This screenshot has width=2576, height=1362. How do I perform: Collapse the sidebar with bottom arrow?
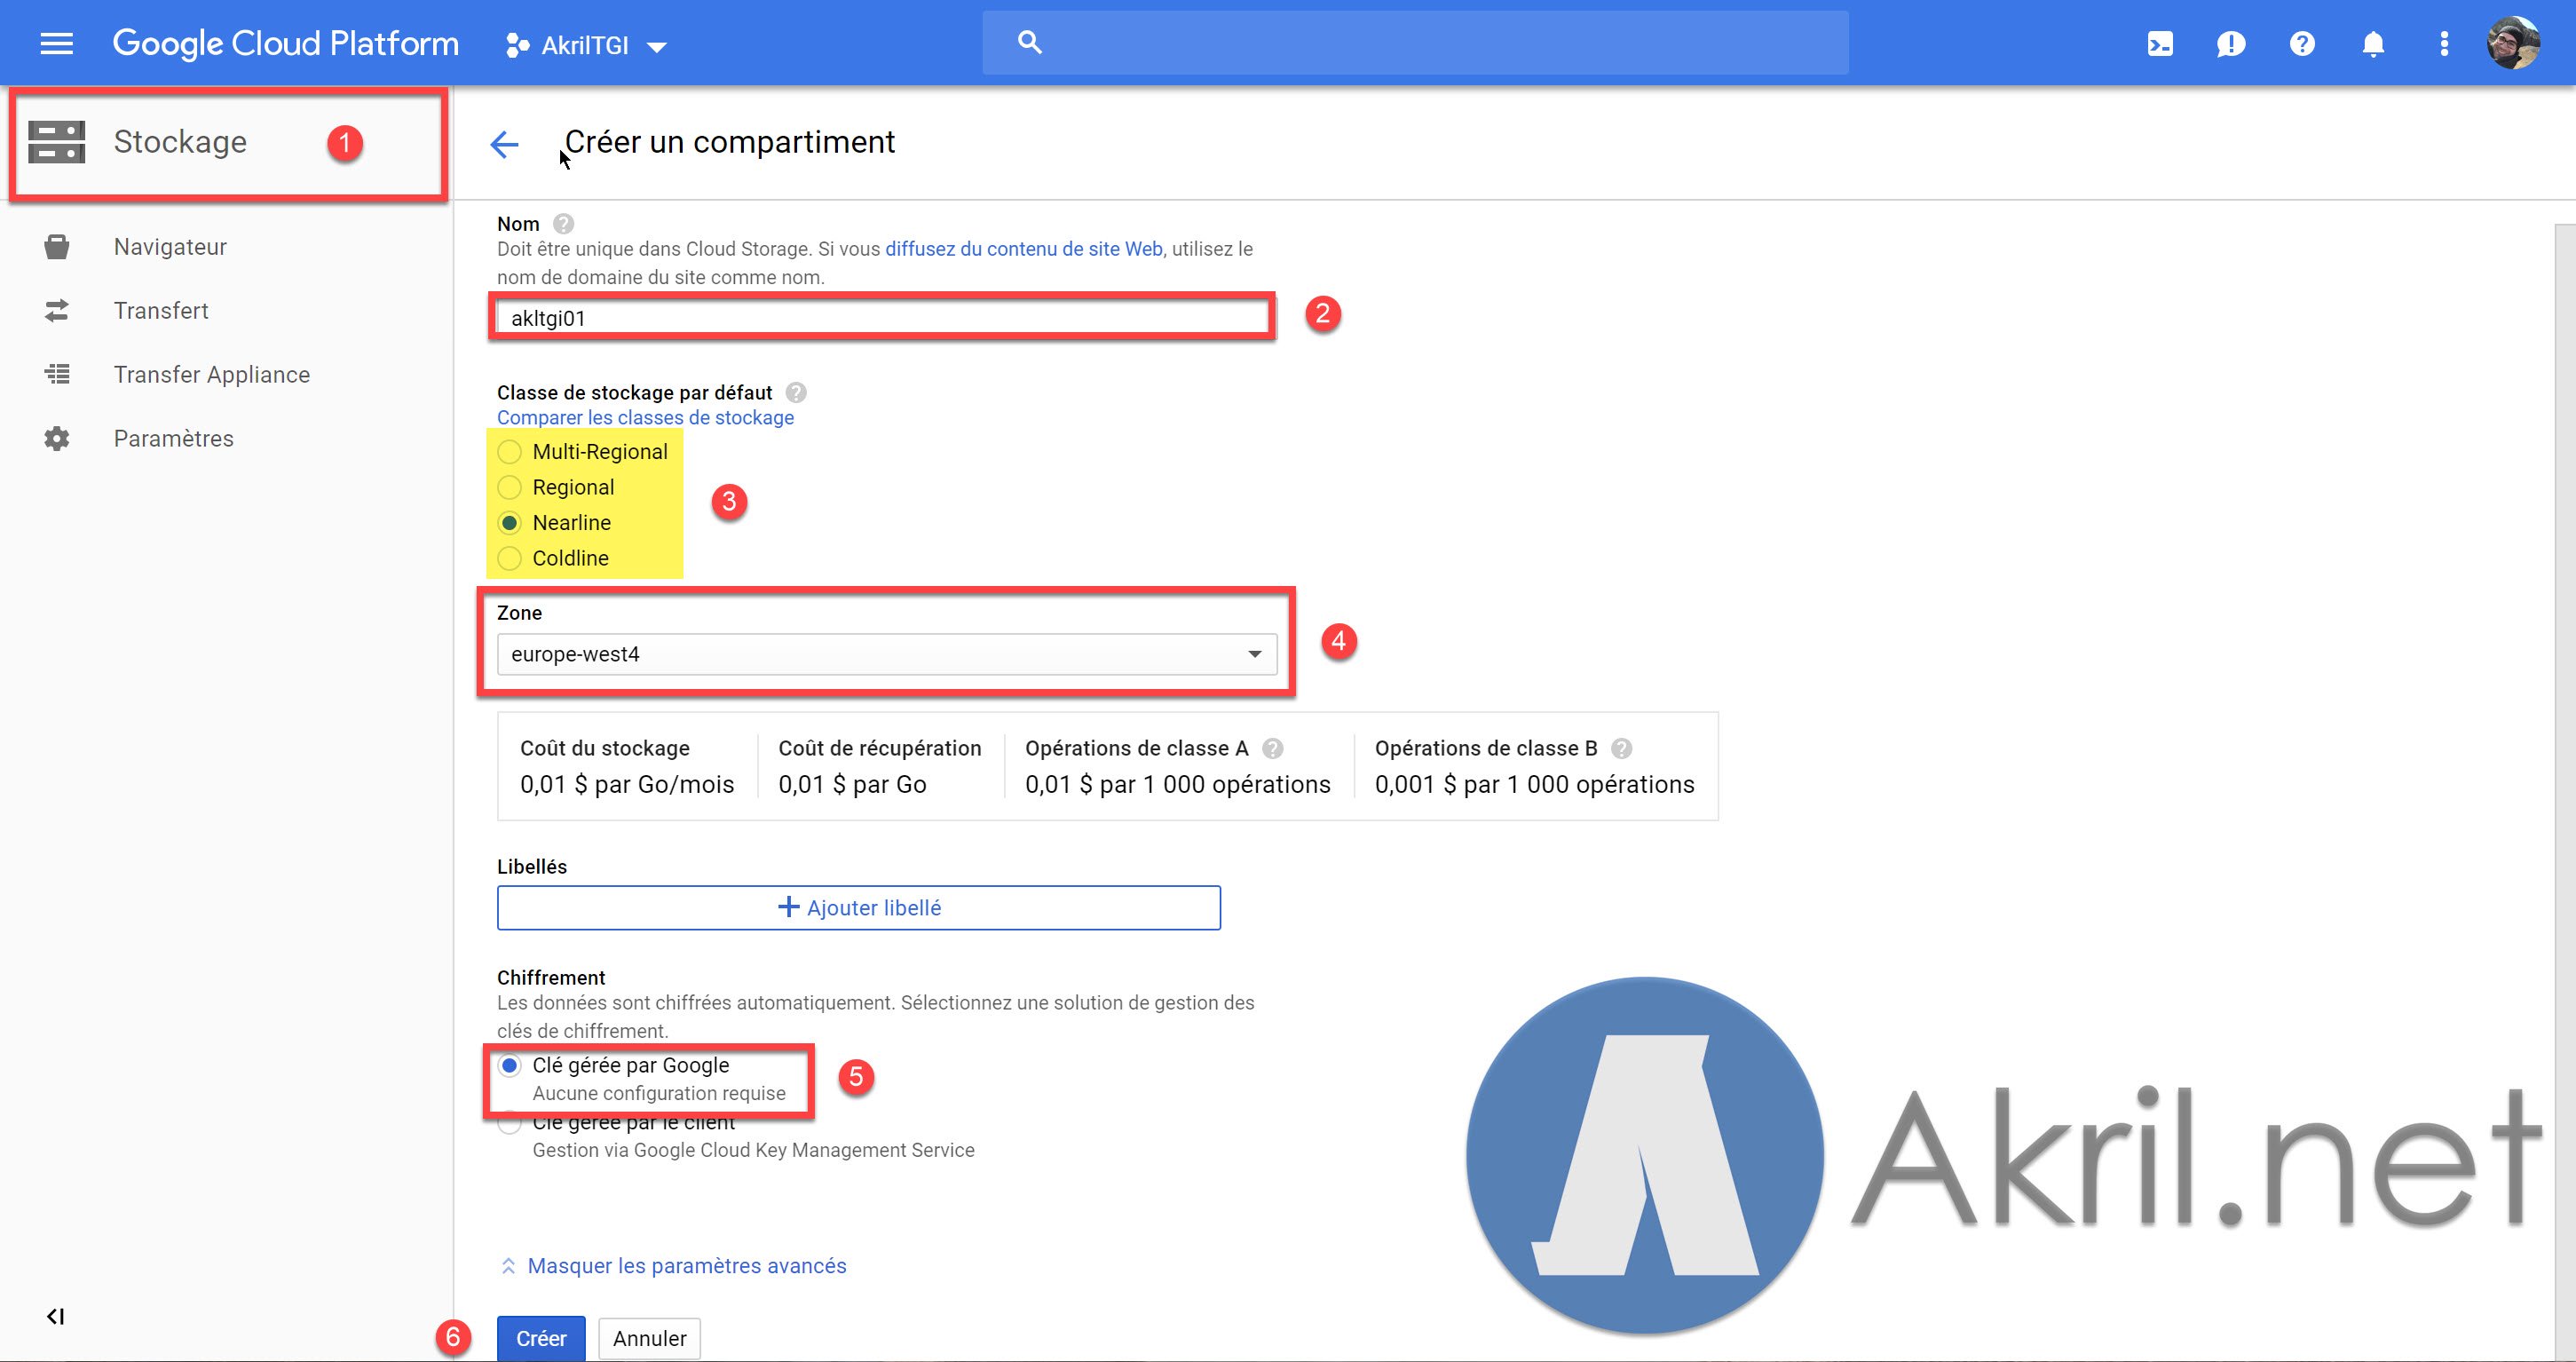click(x=56, y=1316)
